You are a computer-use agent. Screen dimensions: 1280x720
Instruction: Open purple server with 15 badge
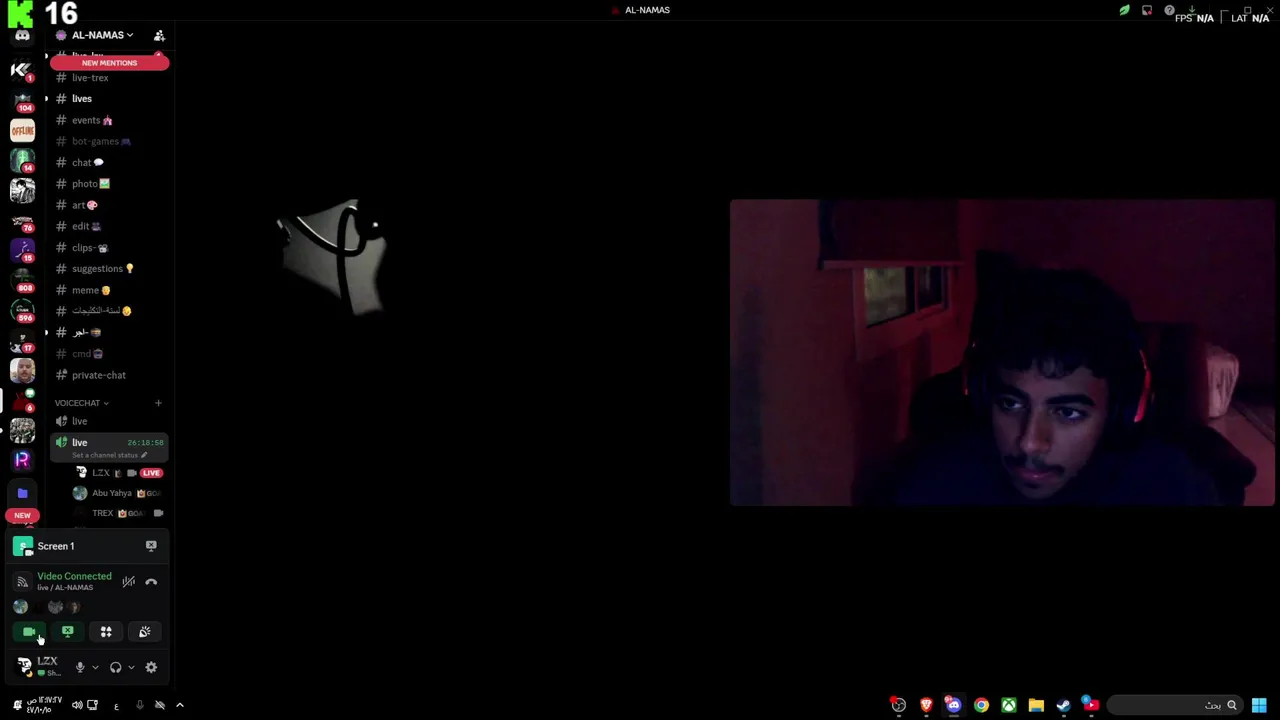point(22,250)
